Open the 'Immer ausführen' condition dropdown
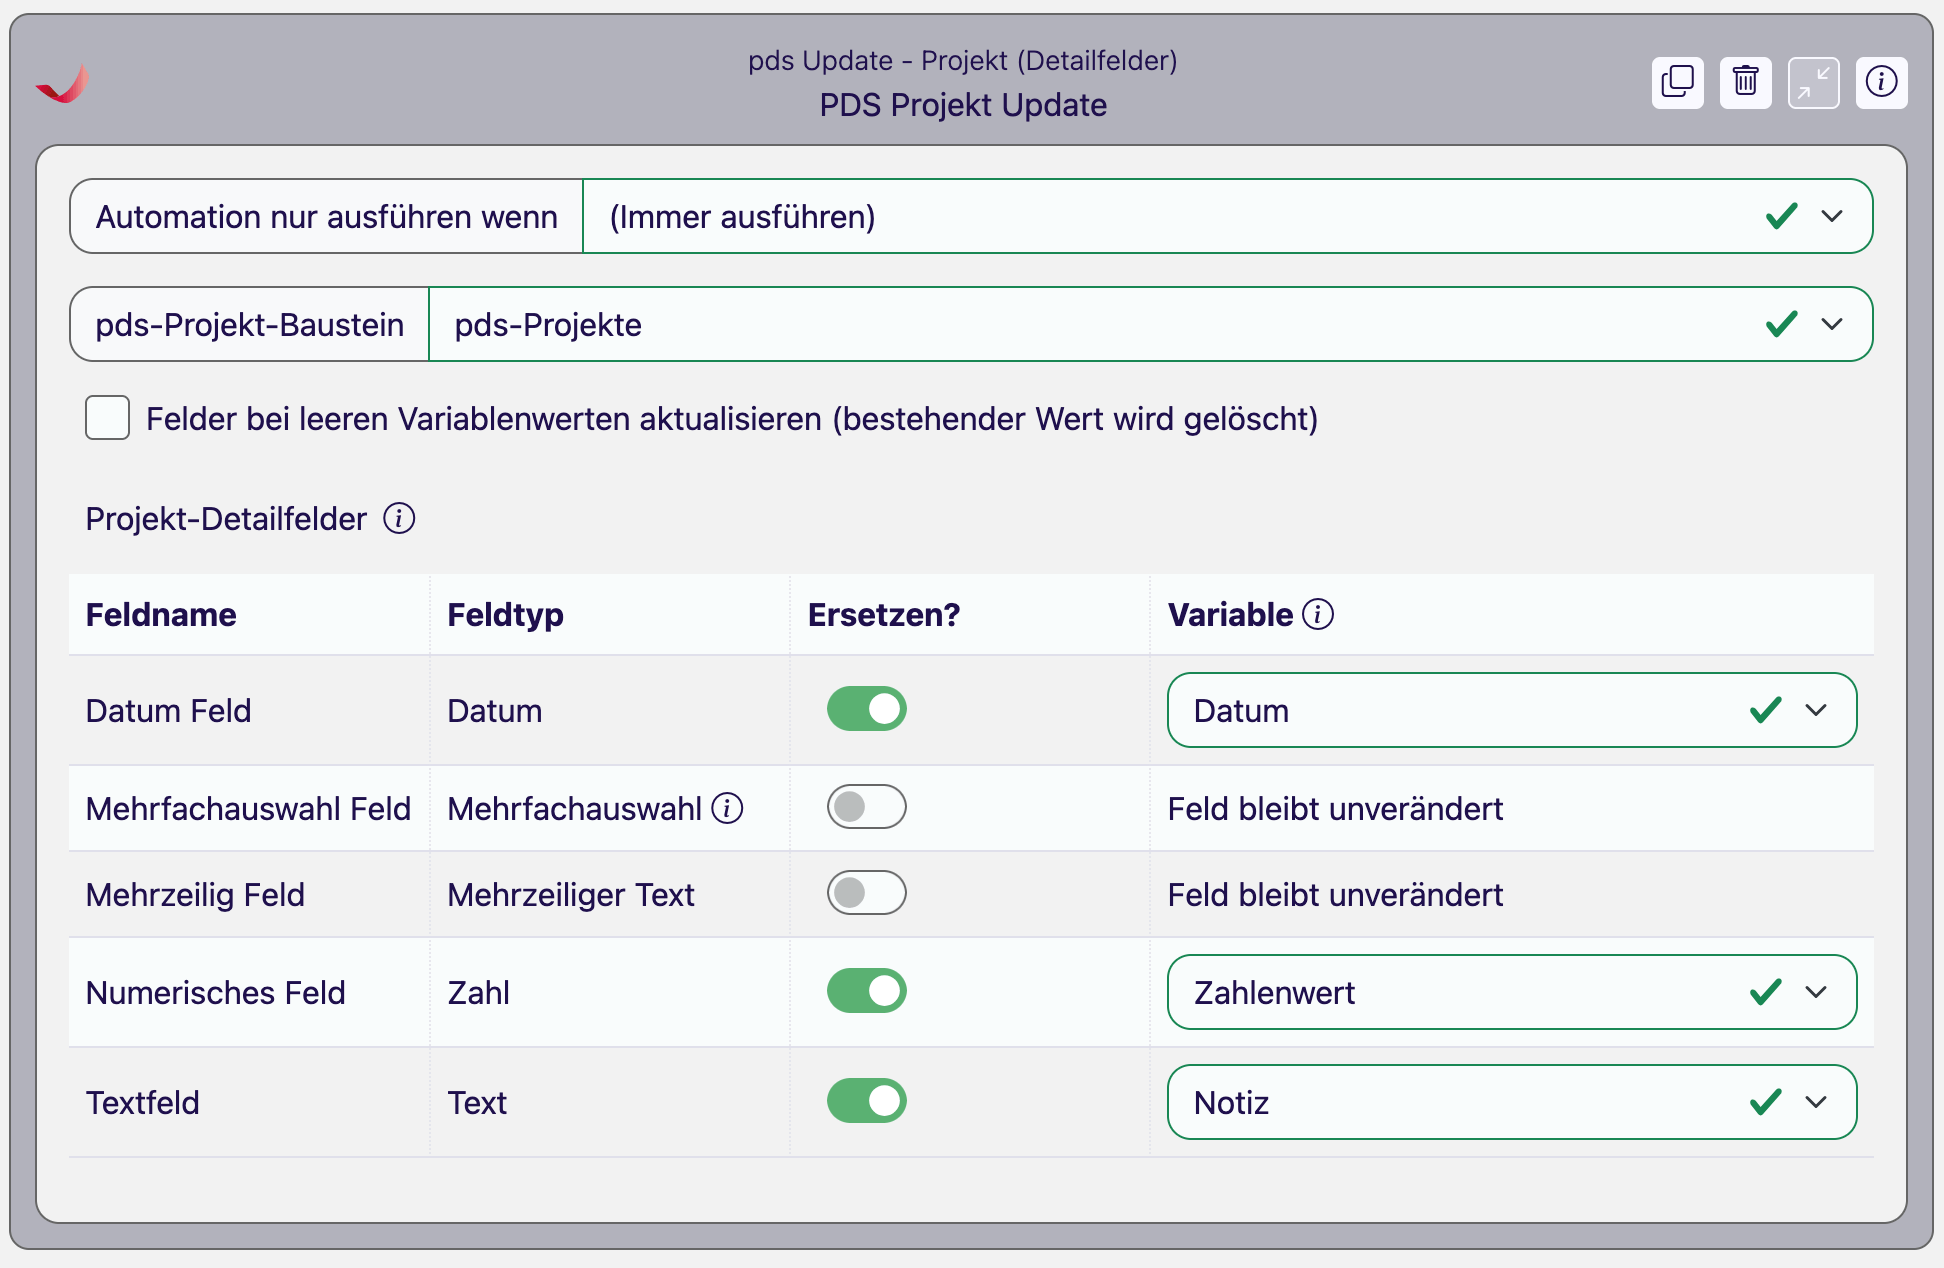Viewport: 1944px width, 1268px height. point(1831,216)
